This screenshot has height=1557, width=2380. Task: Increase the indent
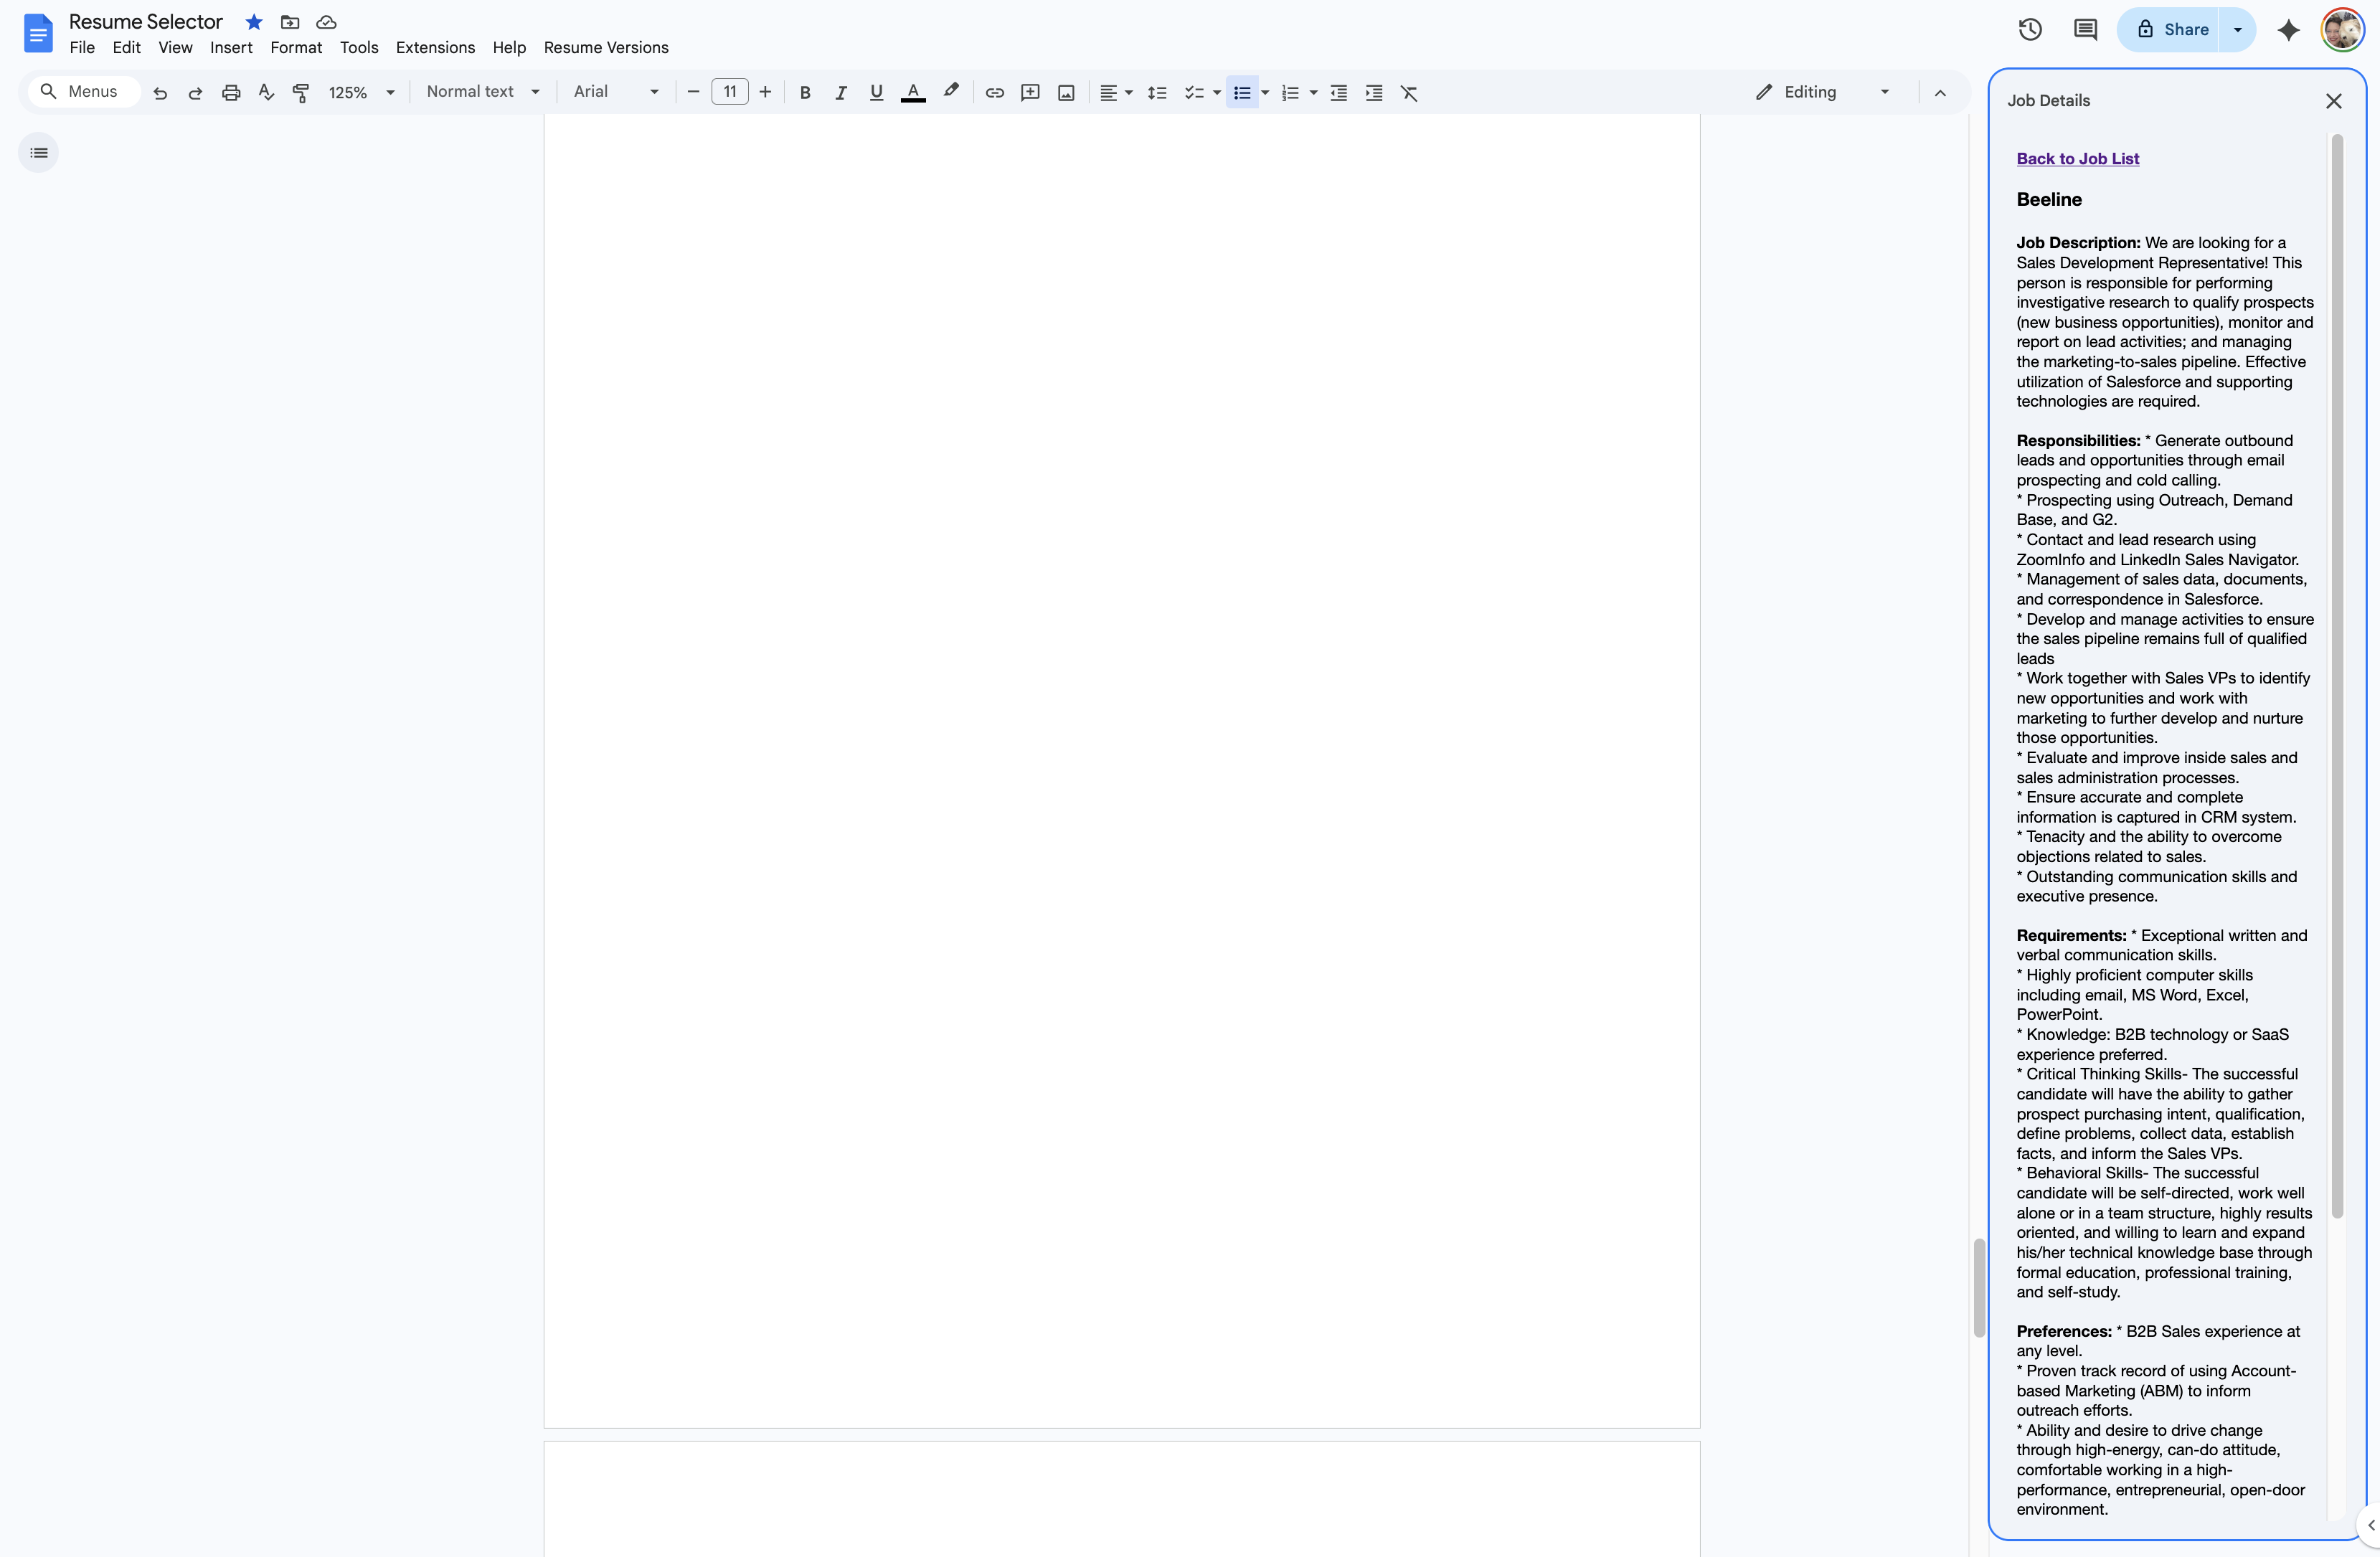point(1374,93)
